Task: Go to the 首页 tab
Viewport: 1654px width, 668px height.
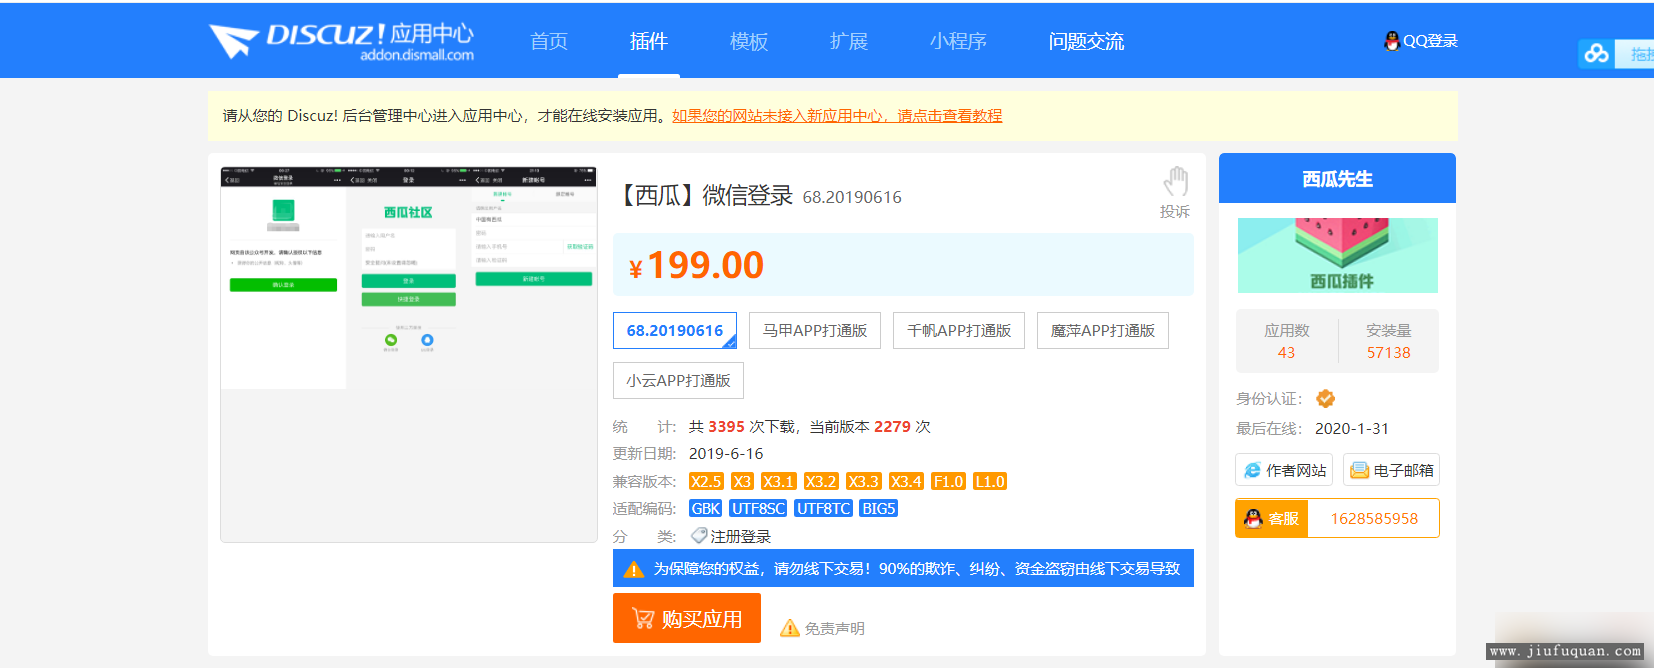Action: click(549, 41)
